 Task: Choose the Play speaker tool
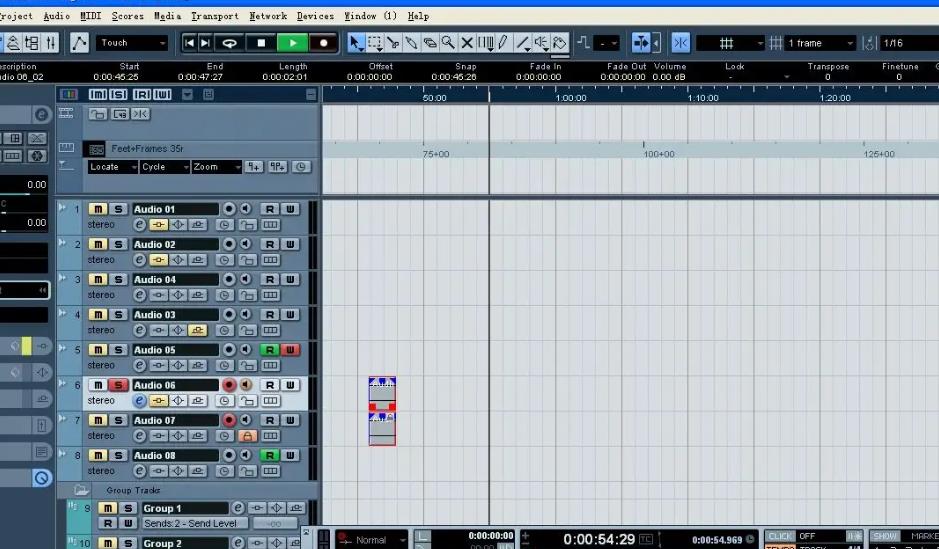(541, 43)
